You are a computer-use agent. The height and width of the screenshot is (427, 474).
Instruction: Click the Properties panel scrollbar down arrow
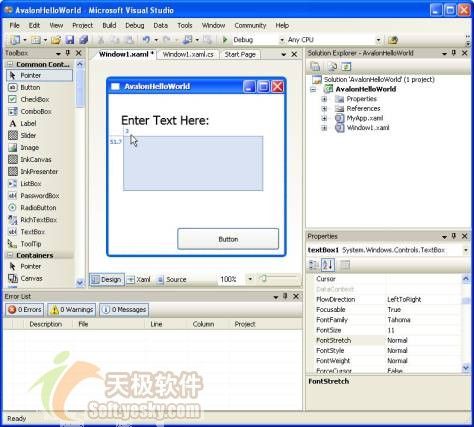(466, 368)
